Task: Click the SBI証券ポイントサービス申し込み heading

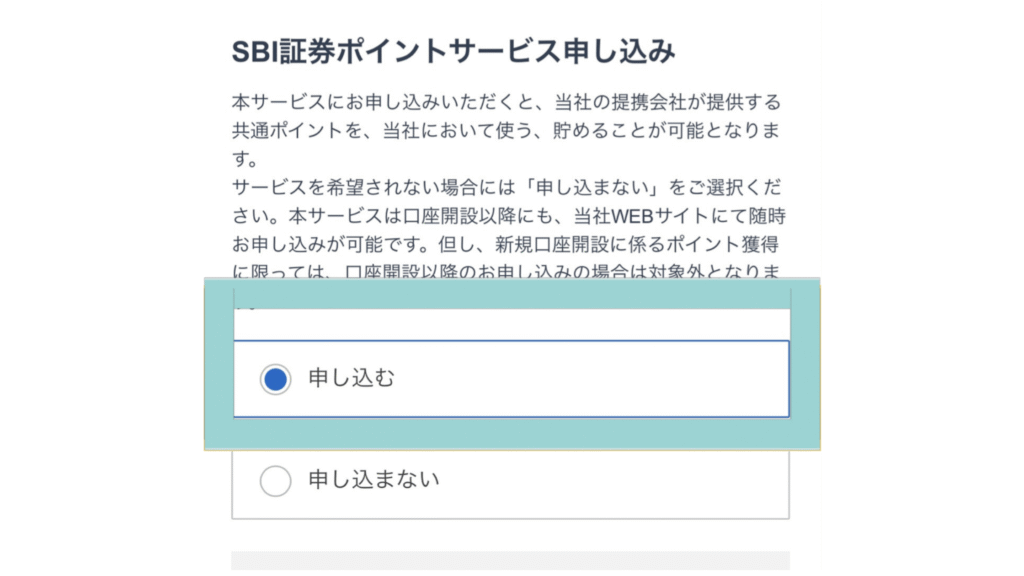Action: click(x=453, y=52)
